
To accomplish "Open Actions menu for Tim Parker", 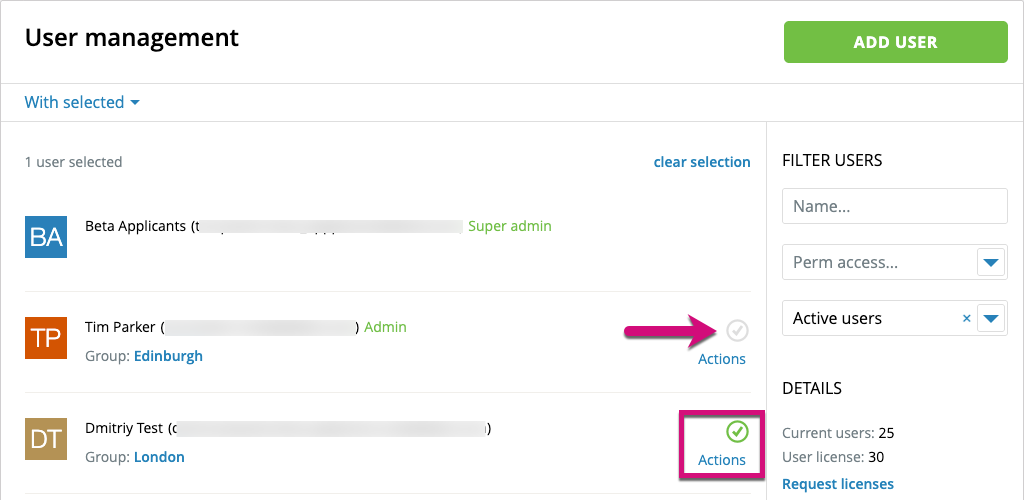I will pyautogui.click(x=722, y=359).
